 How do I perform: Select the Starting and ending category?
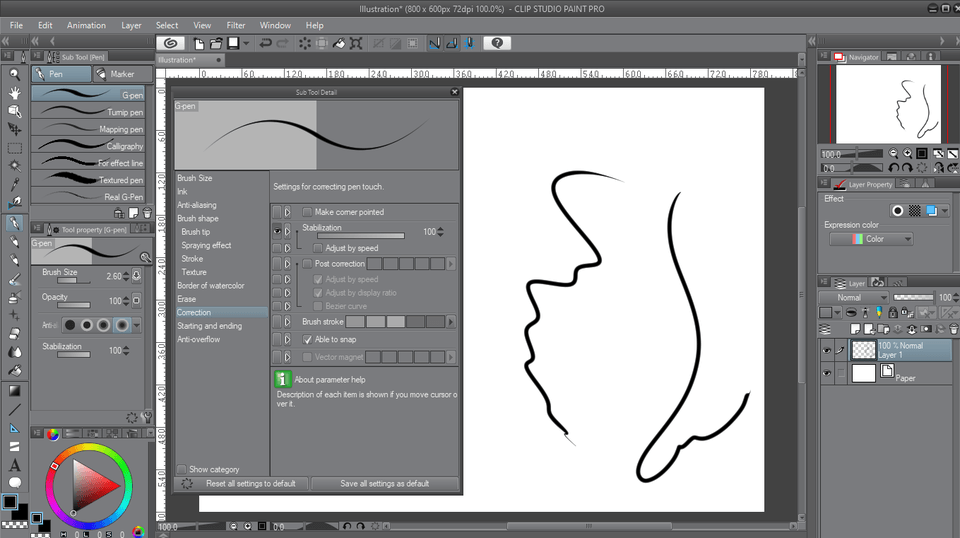209,326
